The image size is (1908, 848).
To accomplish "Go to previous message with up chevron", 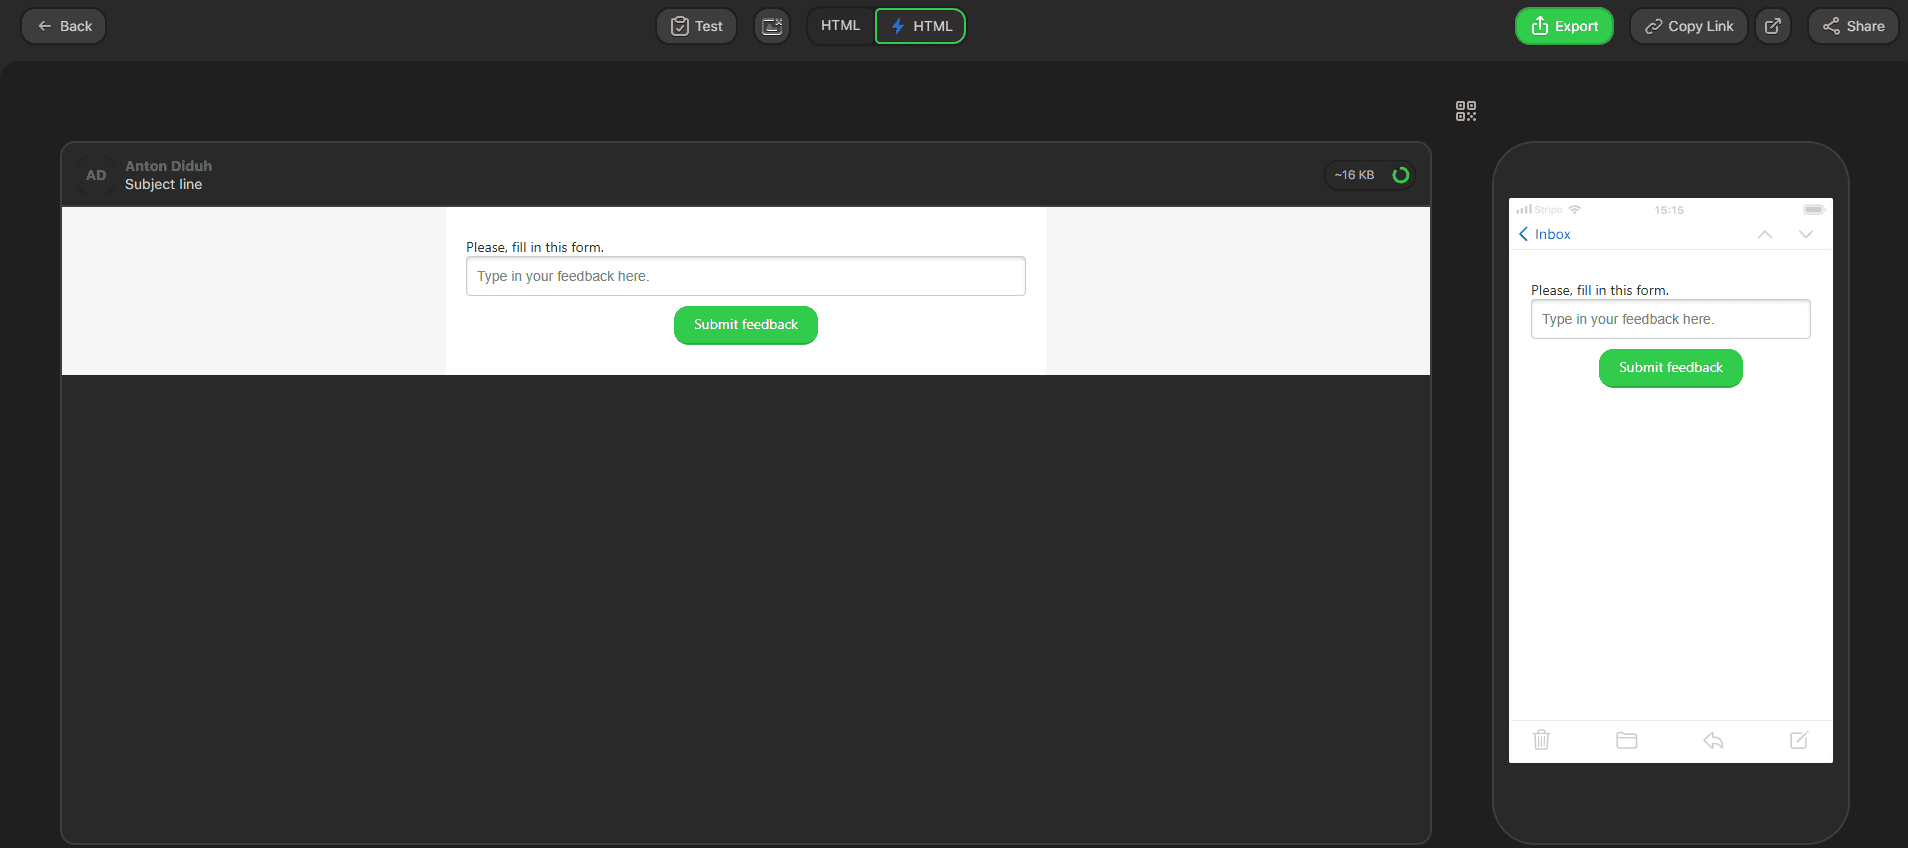I will click(1765, 234).
